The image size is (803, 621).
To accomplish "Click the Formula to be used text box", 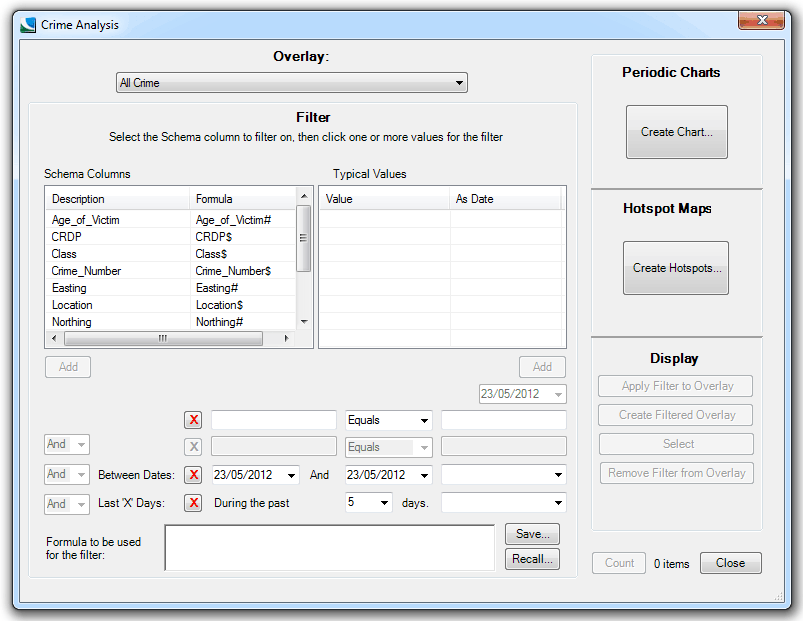I will point(330,547).
